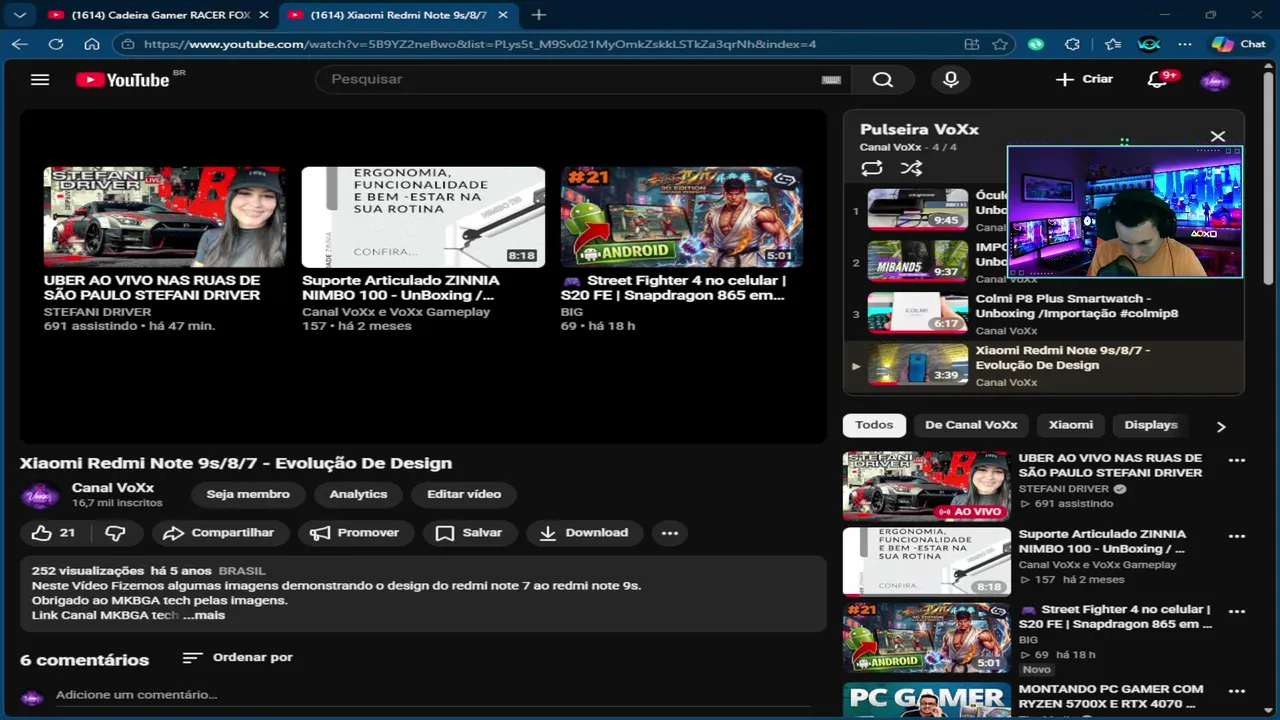Screen dimensions: 1280x720
Task: Select the Displays filter chip
Action: click(x=1151, y=425)
